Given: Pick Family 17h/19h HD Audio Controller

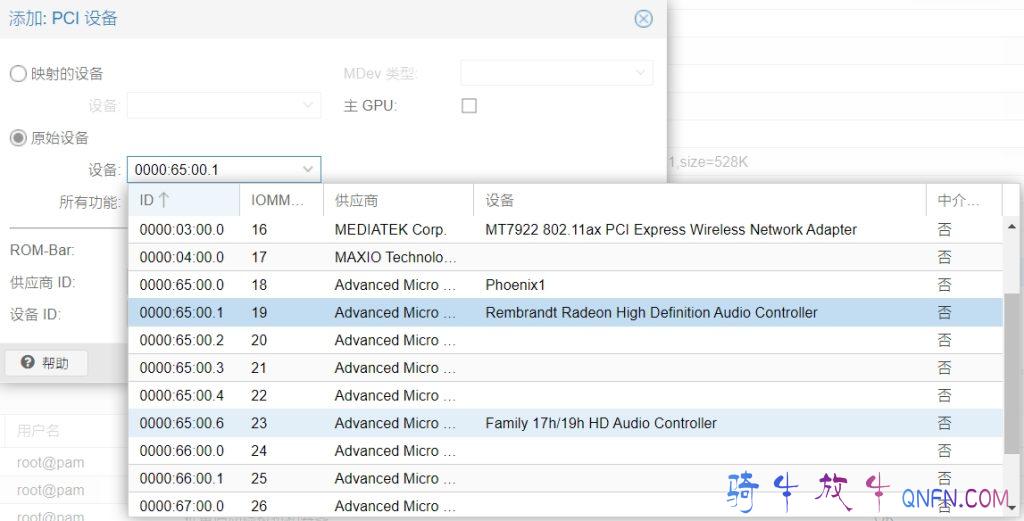Looking at the screenshot, I should pos(600,423).
